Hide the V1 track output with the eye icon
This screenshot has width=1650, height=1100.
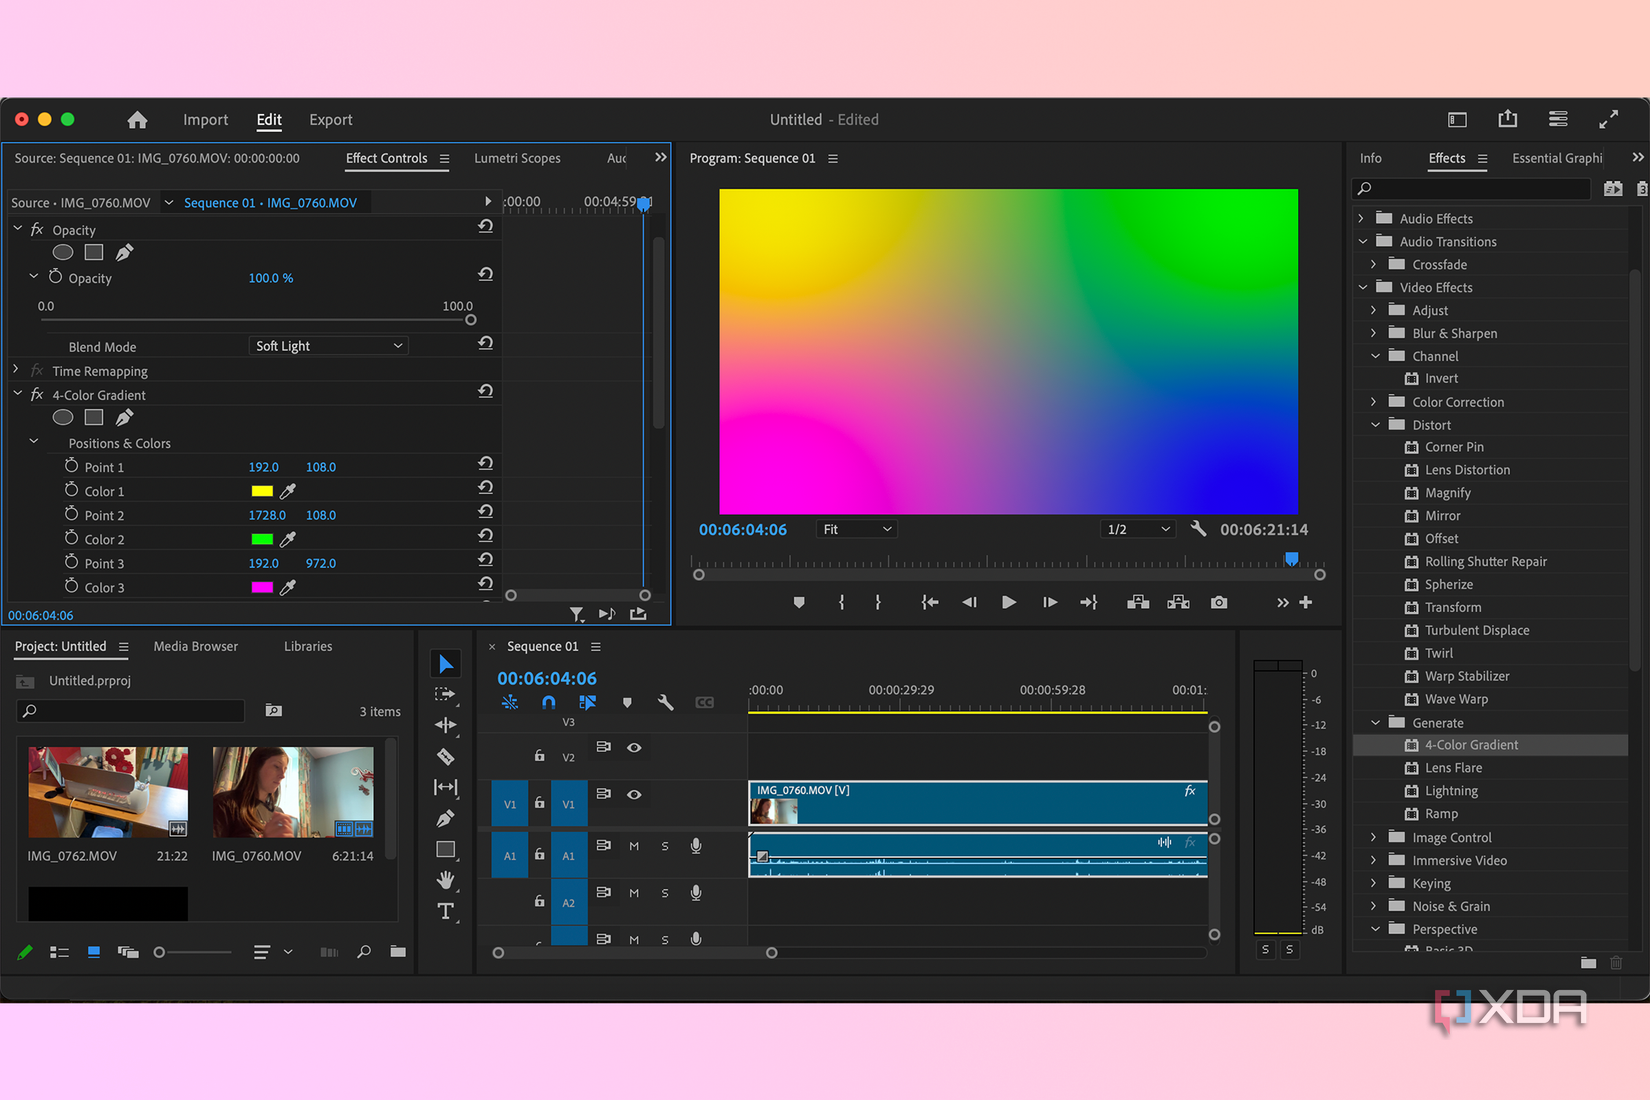point(634,794)
